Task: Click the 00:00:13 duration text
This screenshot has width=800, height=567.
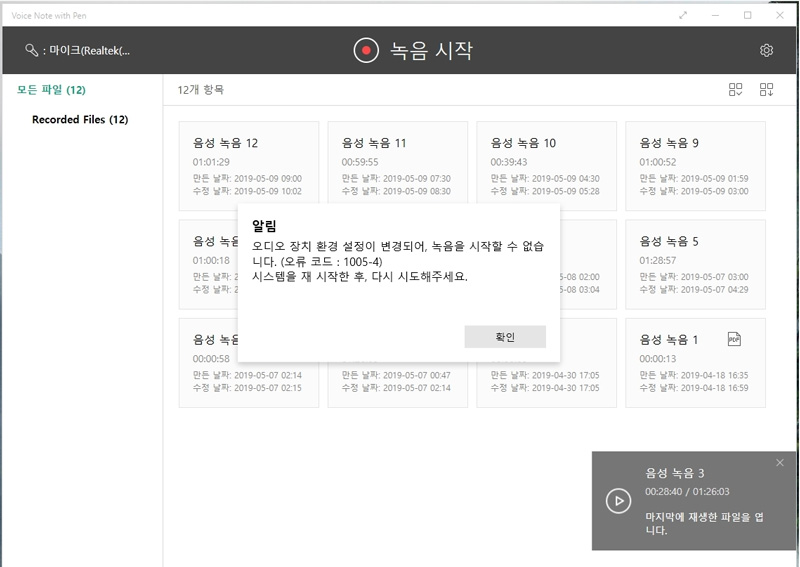Action: pos(658,359)
